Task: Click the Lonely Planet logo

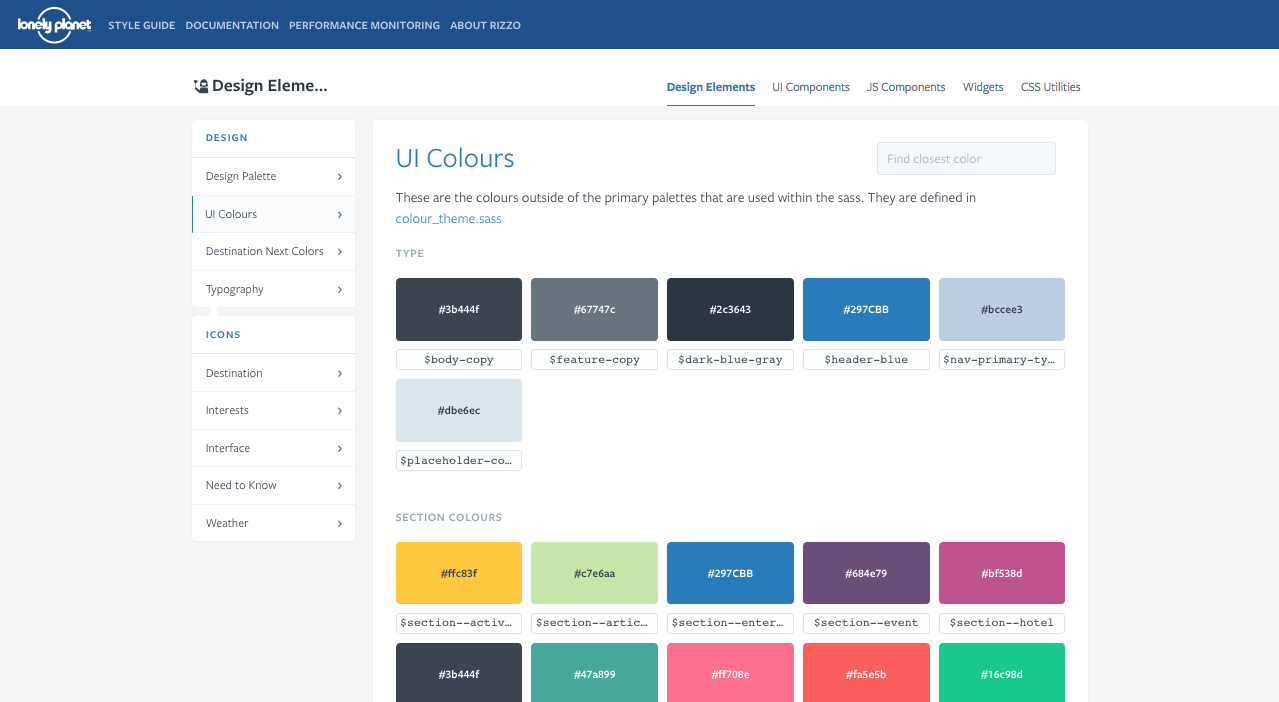Action: pyautogui.click(x=54, y=25)
